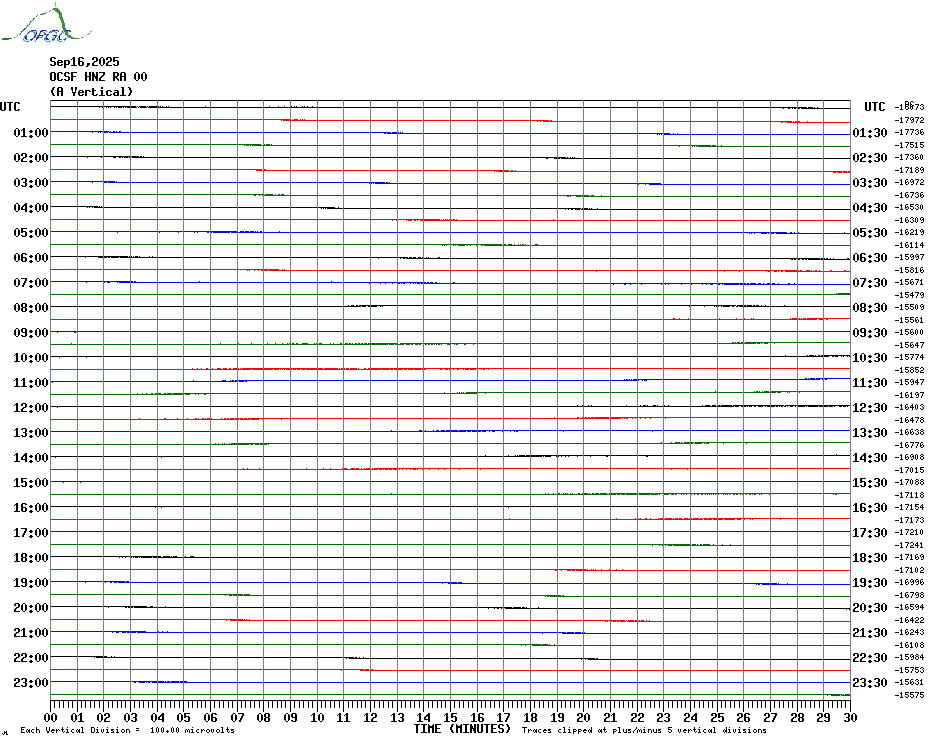Click the left 21:00 hour label
The image size is (930, 744).
[x=31, y=632]
